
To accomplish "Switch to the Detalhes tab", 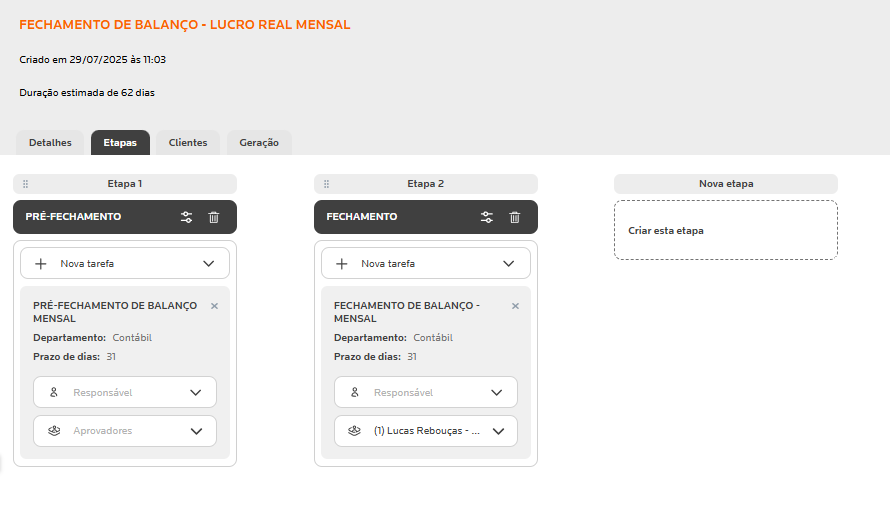I will point(50,143).
